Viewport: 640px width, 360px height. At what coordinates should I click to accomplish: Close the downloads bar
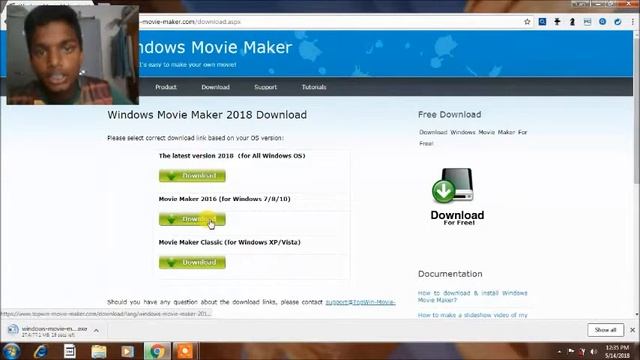632,330
